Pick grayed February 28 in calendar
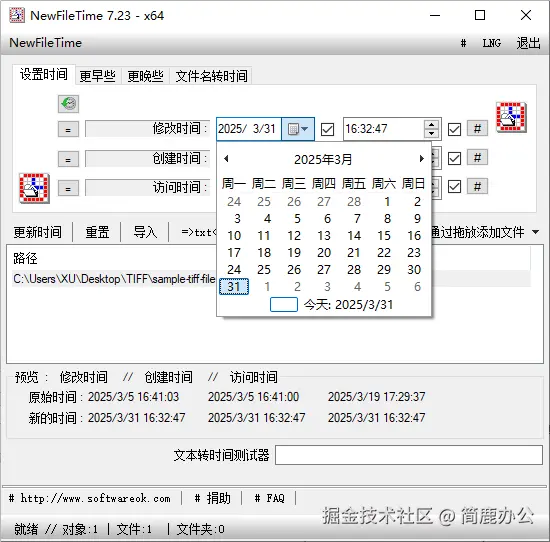 354,201
